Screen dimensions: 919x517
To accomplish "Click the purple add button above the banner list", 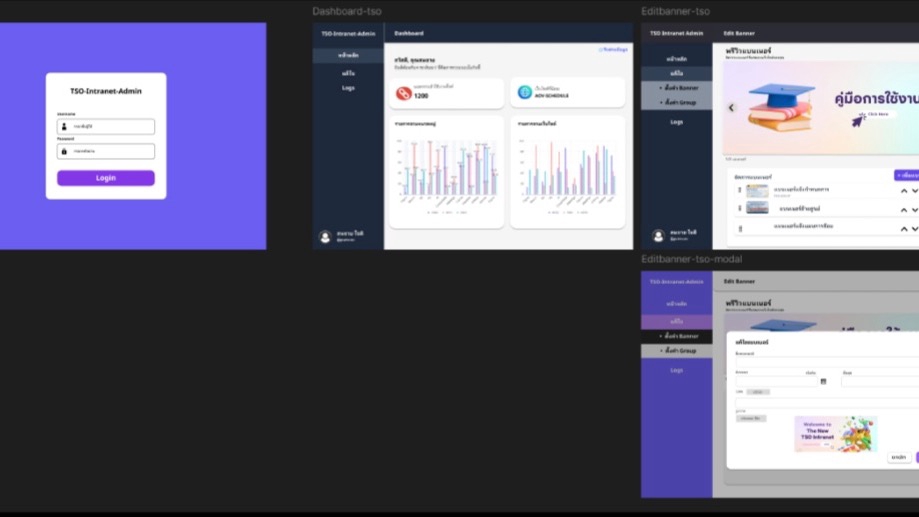I will (x=906, y=175).
